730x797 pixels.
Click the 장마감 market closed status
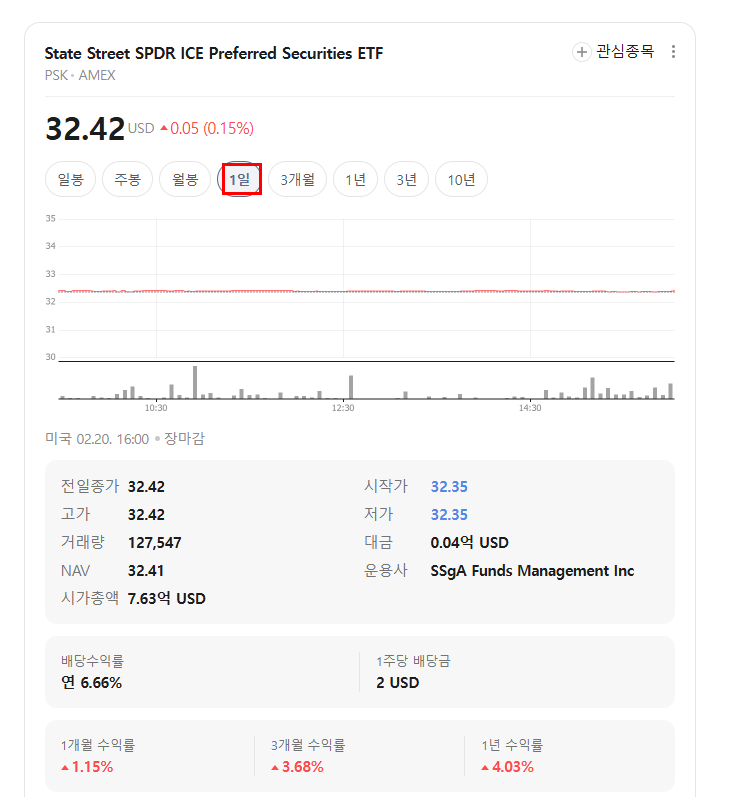184,439
